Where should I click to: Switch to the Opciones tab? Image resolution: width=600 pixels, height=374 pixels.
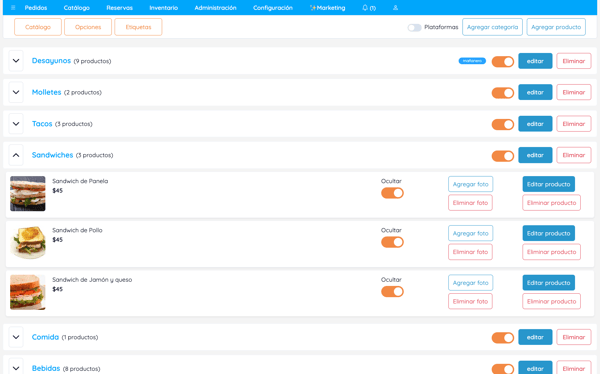point(88,27)
